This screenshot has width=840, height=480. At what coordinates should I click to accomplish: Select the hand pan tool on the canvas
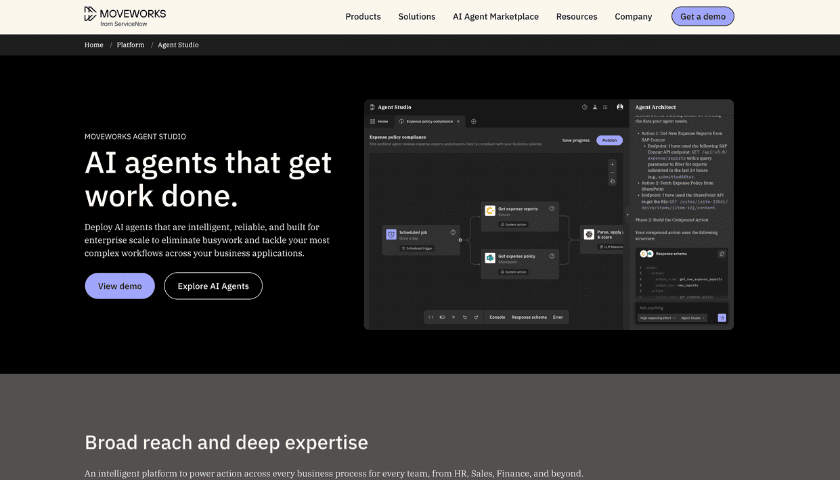(612, 182)
